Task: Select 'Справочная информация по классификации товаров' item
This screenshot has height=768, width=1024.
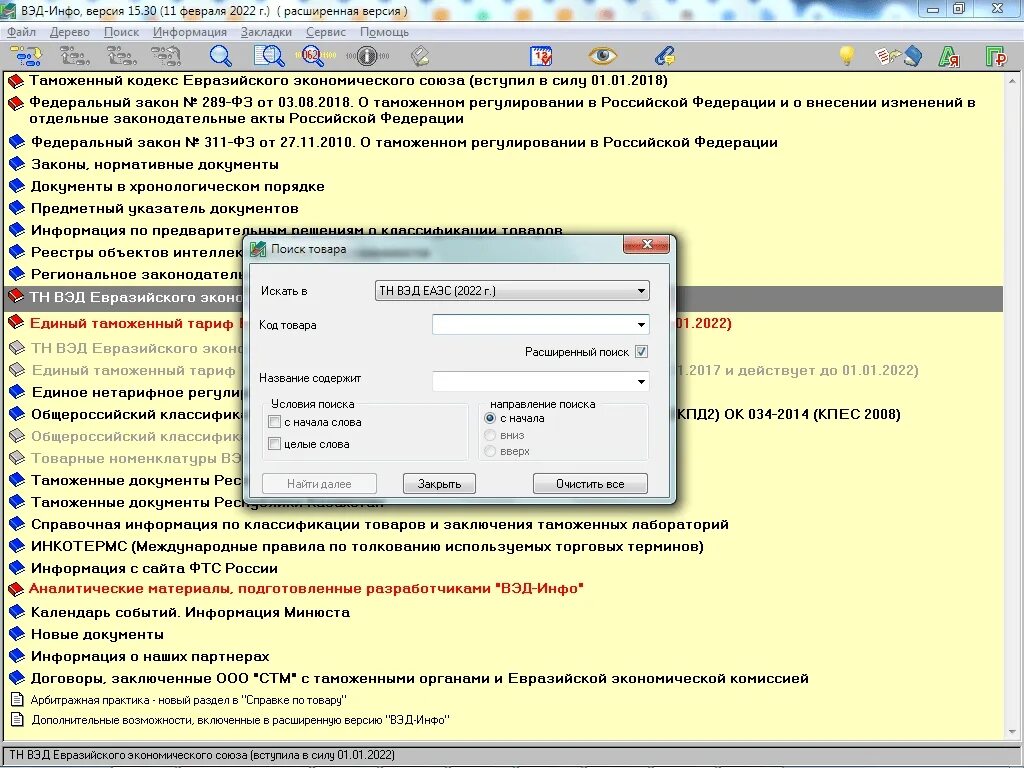Action: (379, 524)
